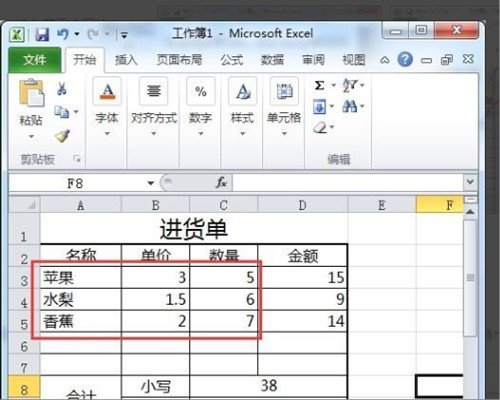
Task: Select the cell with value 1.5
Action: (156, 299)
